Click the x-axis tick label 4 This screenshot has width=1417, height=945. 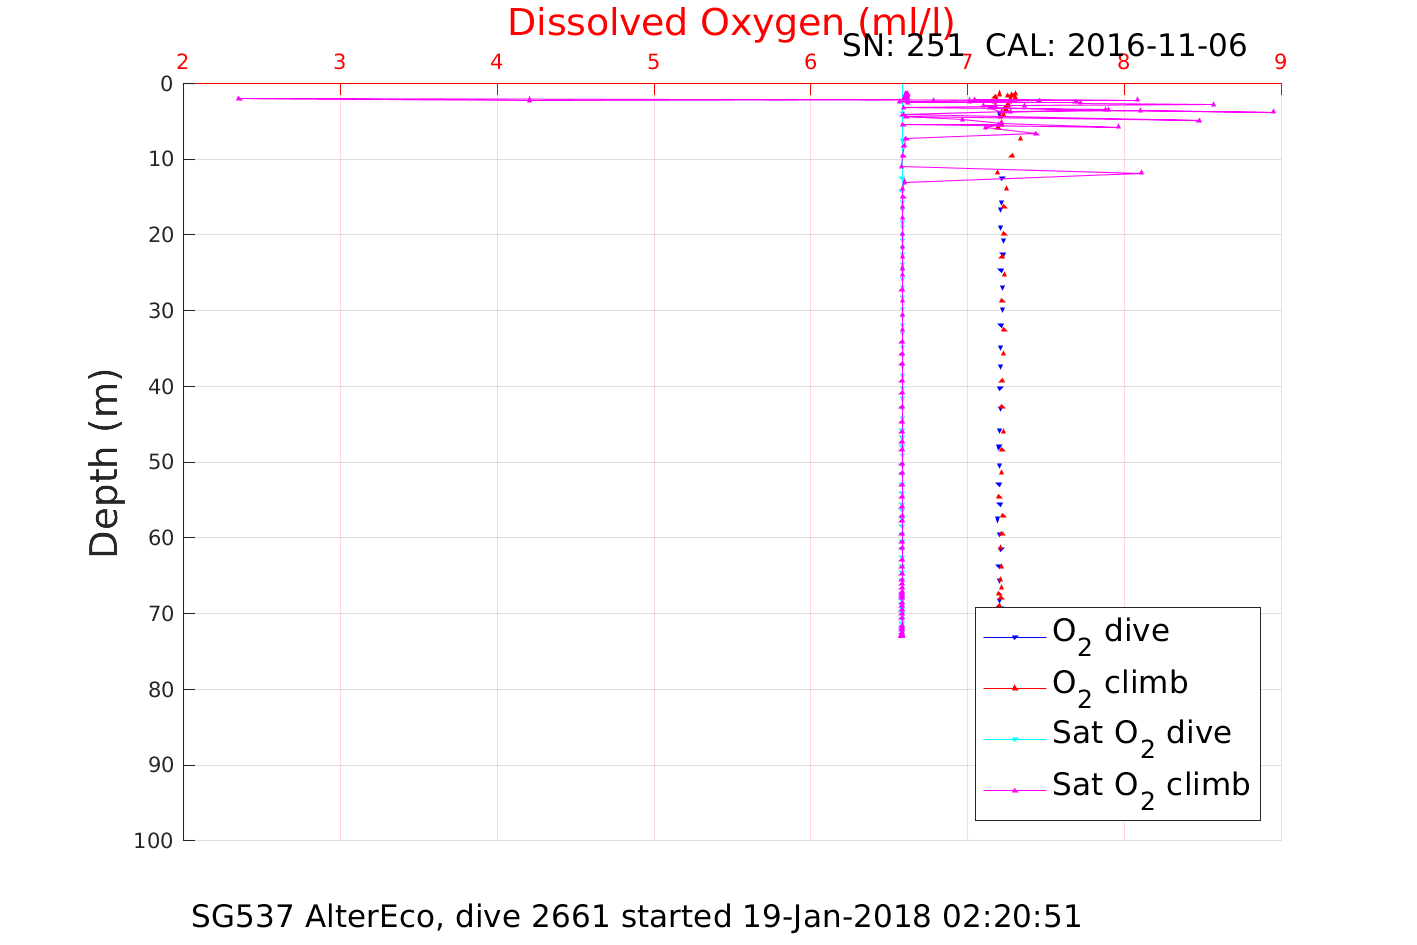pyautogui.click(x=497, y=62)
